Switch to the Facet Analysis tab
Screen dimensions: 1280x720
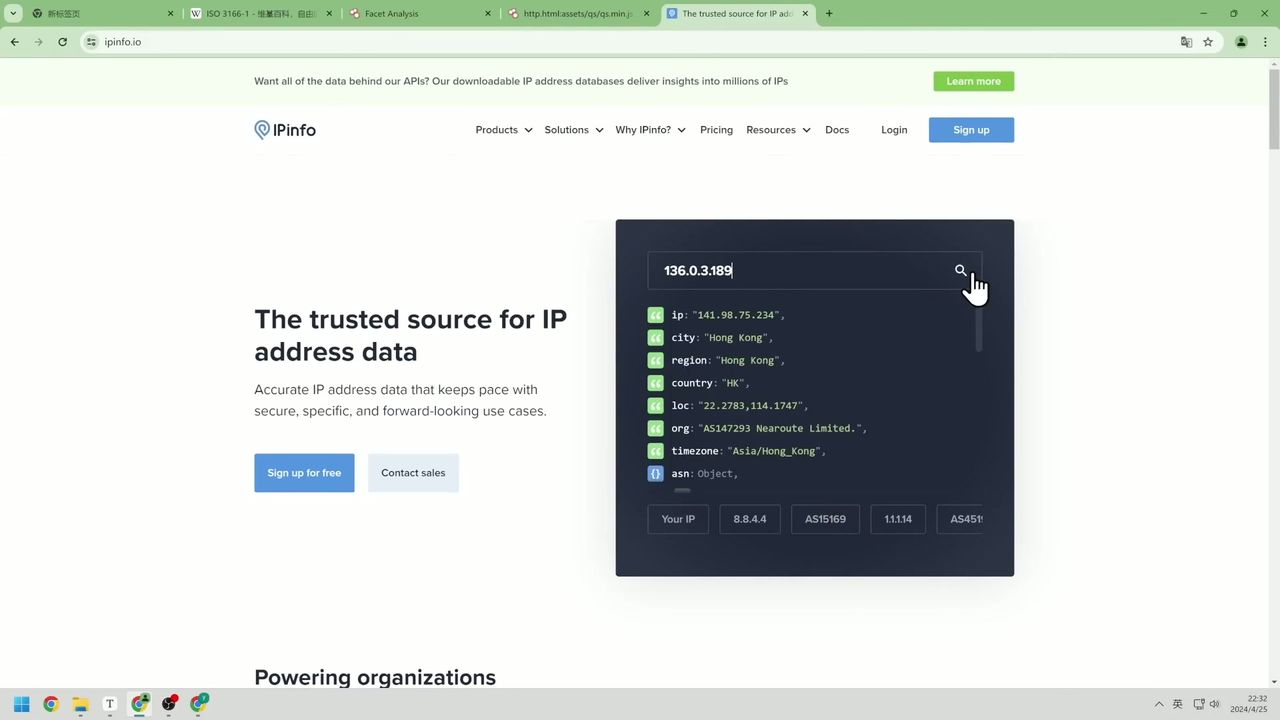pos(400,13)
